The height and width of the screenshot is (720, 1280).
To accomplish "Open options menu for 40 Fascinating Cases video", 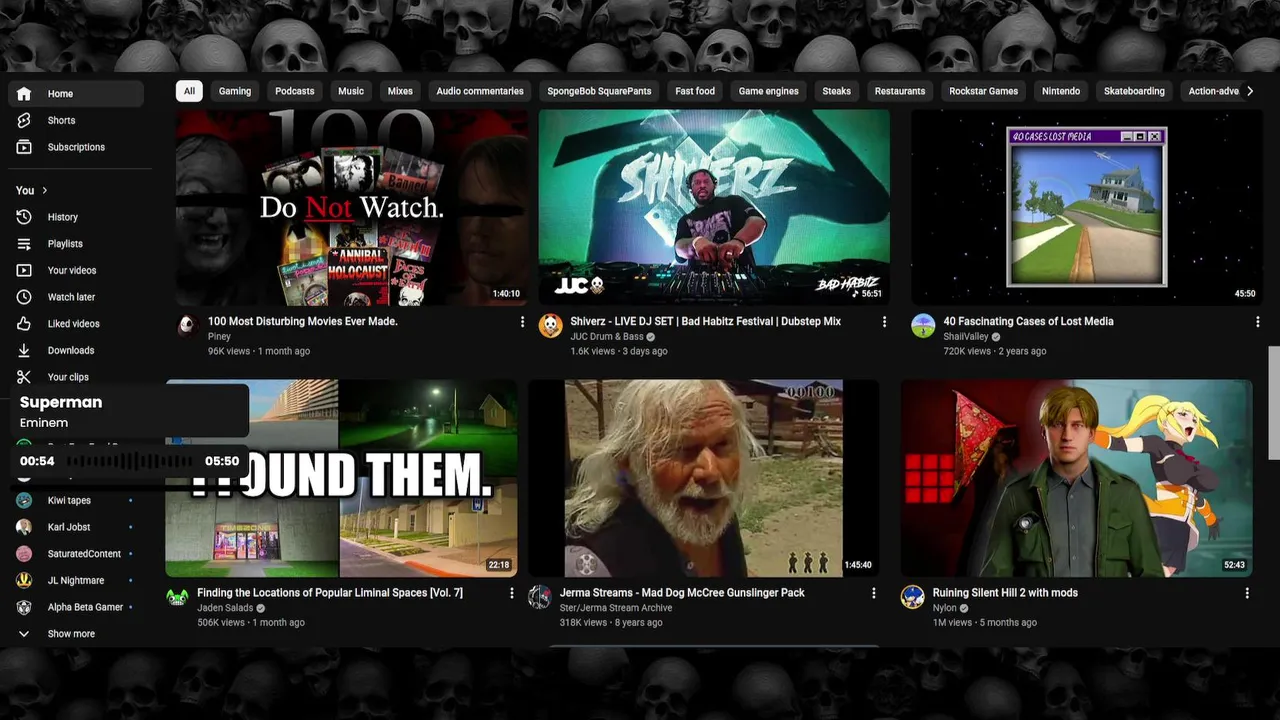I will (1258, 322).
